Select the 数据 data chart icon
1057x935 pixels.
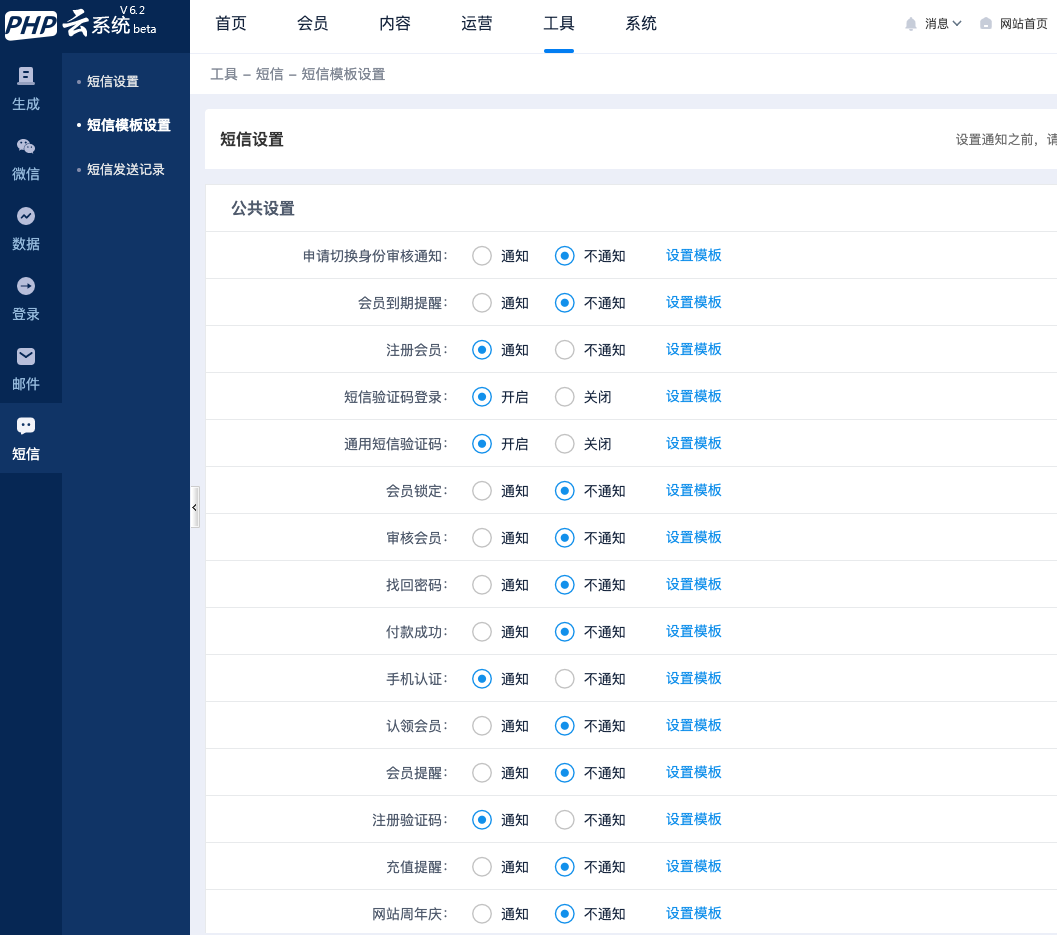point(26,216)
